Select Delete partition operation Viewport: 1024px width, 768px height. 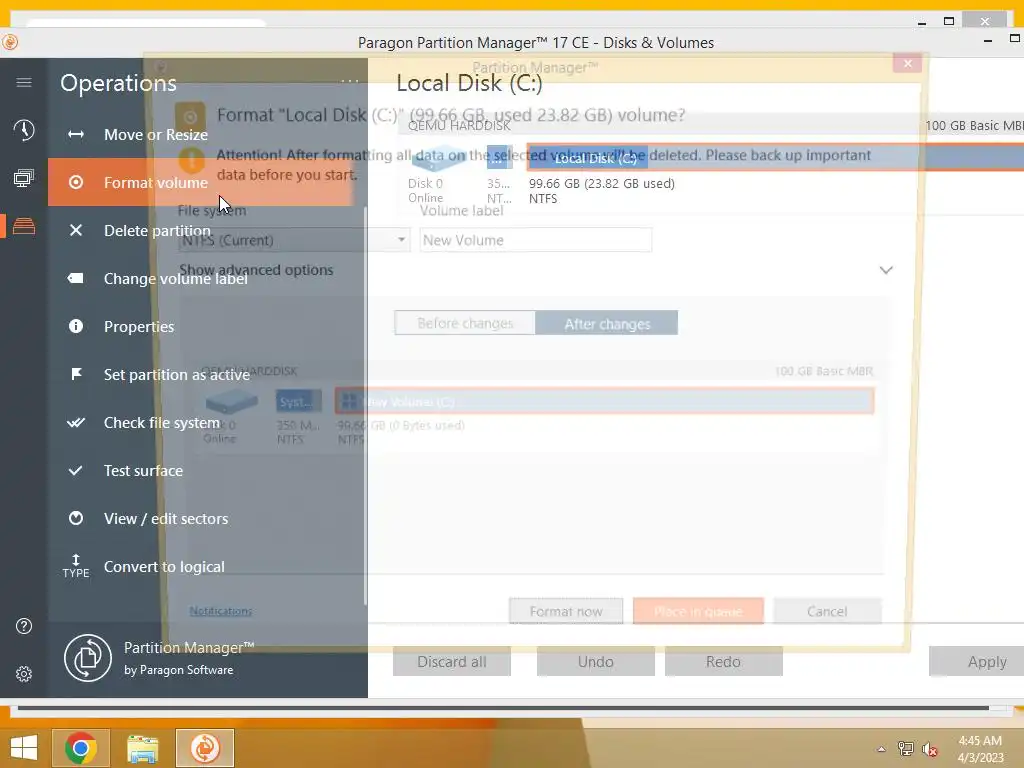(200, 230)
